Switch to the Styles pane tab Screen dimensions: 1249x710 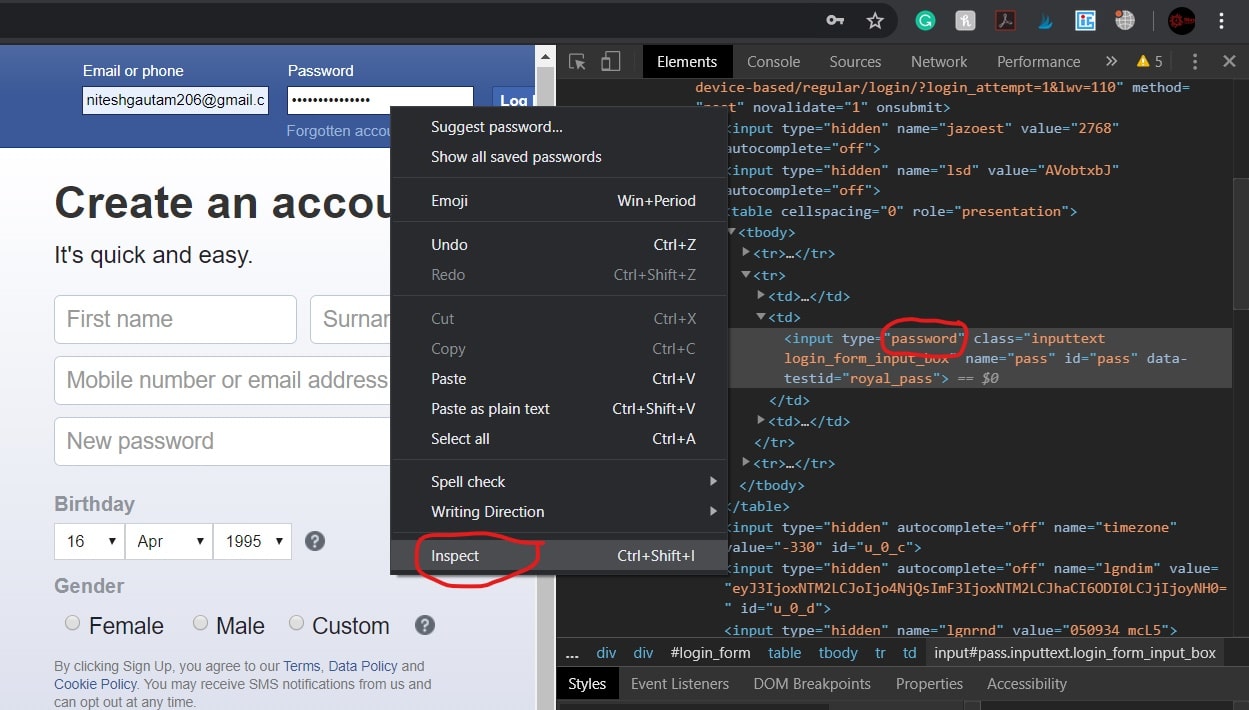coord(587,684)
